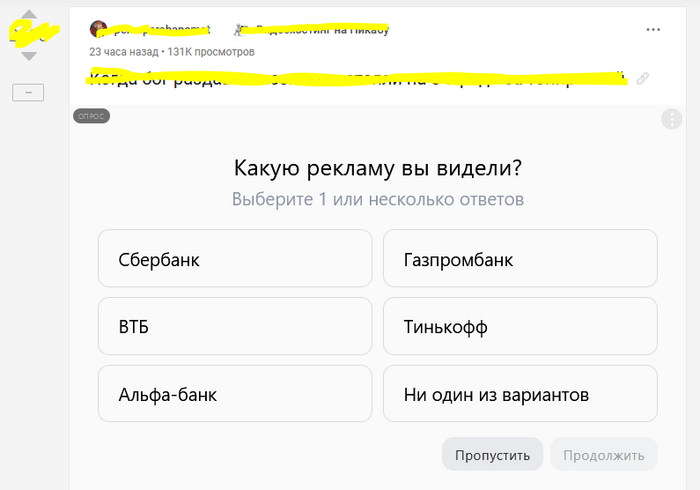The image size is (700, 490).
Task: Open the poll widget's vertical dots menu
Action: [671, 119]
